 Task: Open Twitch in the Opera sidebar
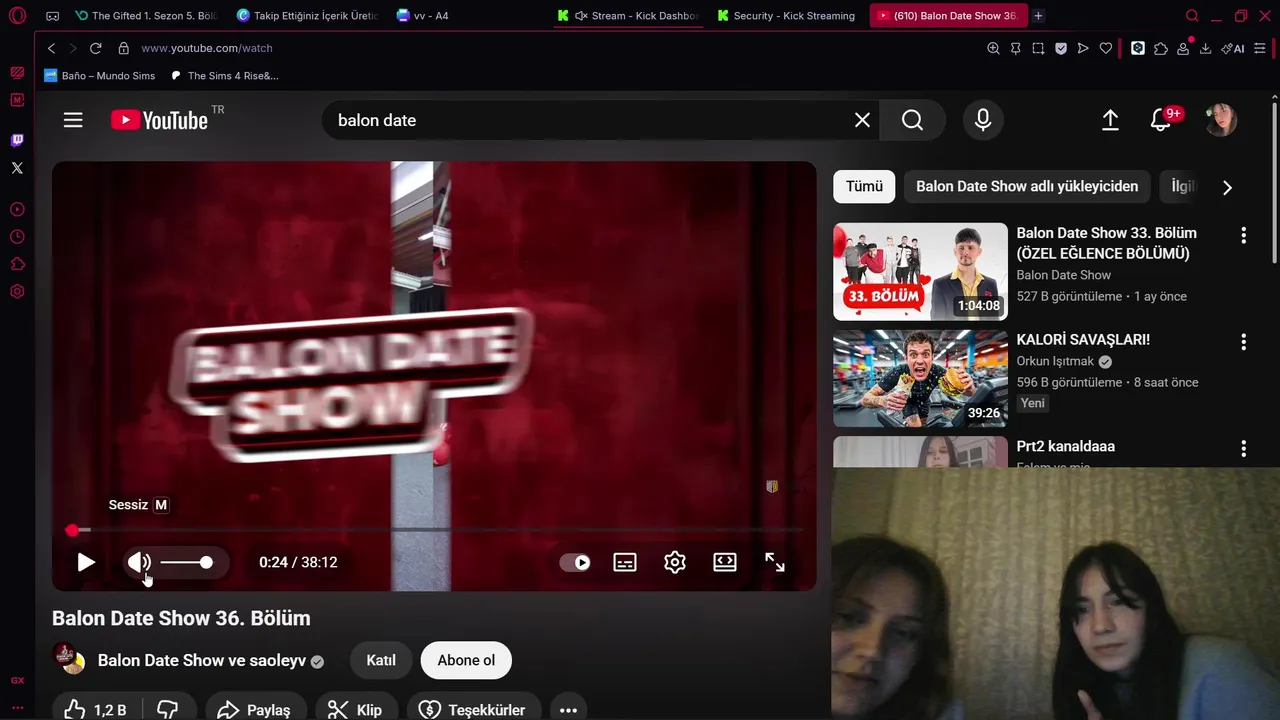(17, 140)
